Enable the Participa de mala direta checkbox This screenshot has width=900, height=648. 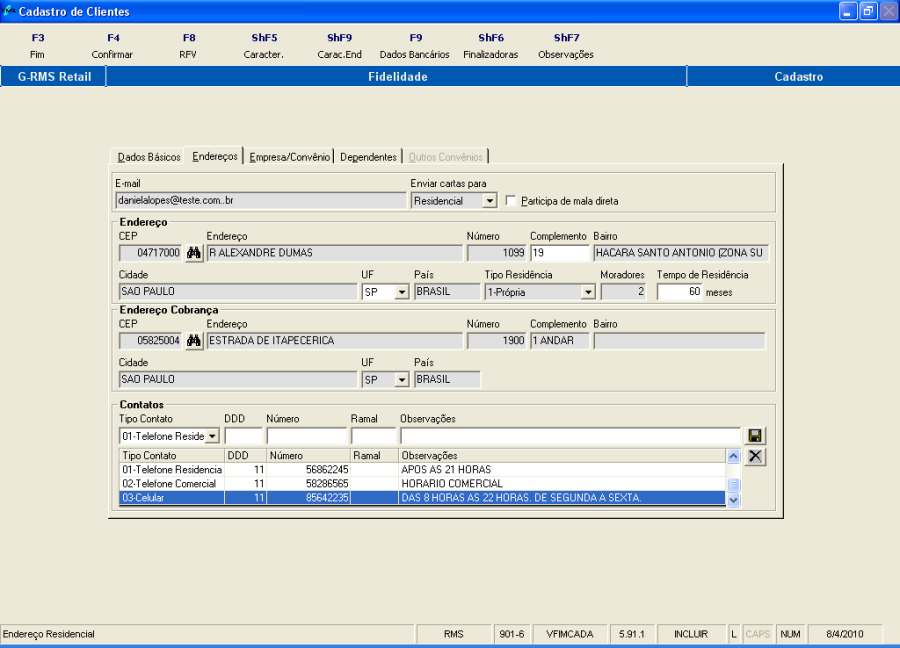512,201
